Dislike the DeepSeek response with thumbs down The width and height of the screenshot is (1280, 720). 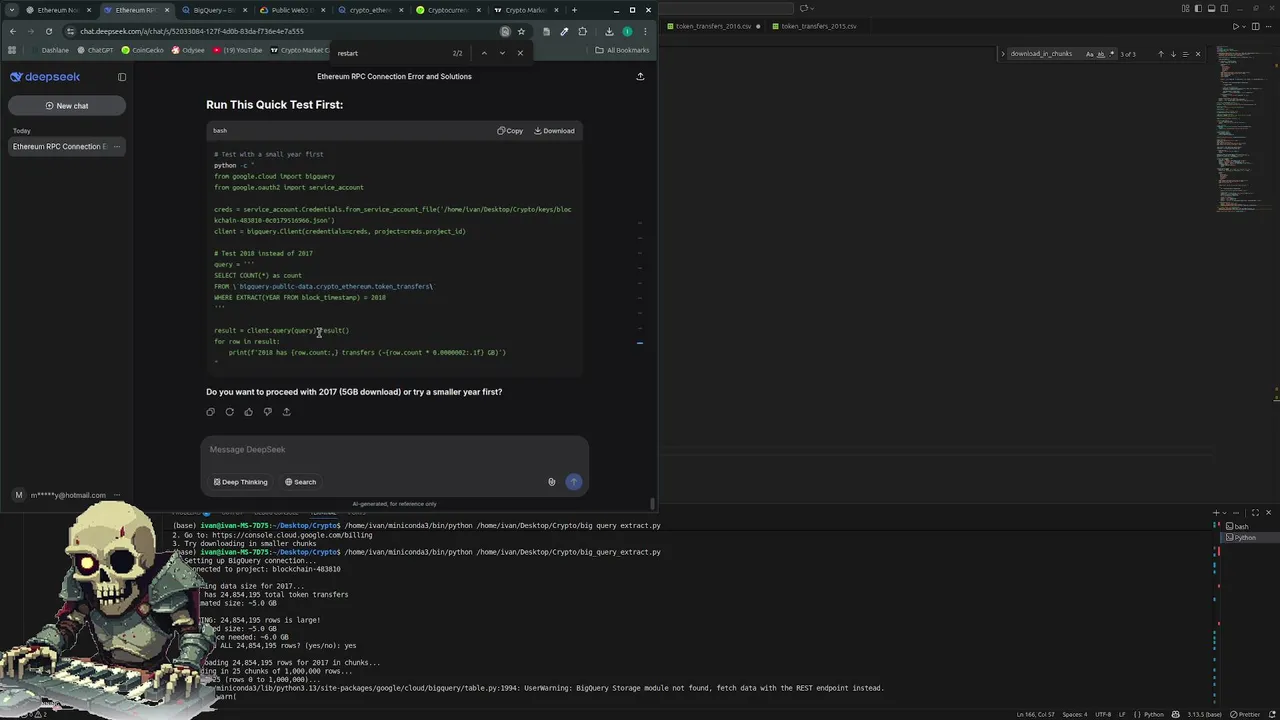[x=267, y=412]
